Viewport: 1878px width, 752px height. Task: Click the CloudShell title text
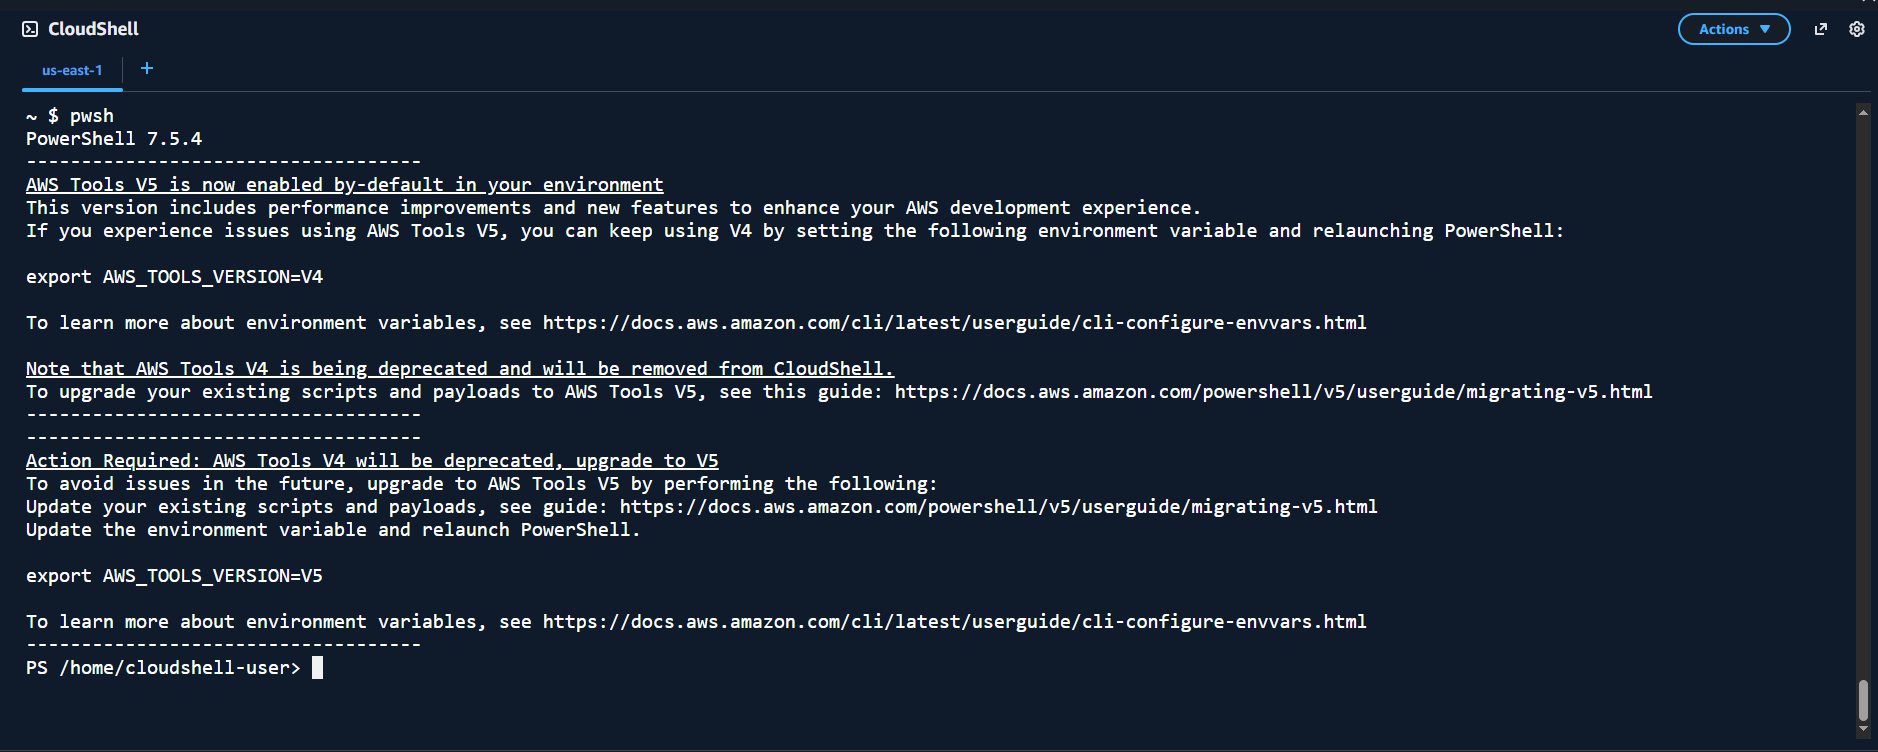(x=93, y=29)
